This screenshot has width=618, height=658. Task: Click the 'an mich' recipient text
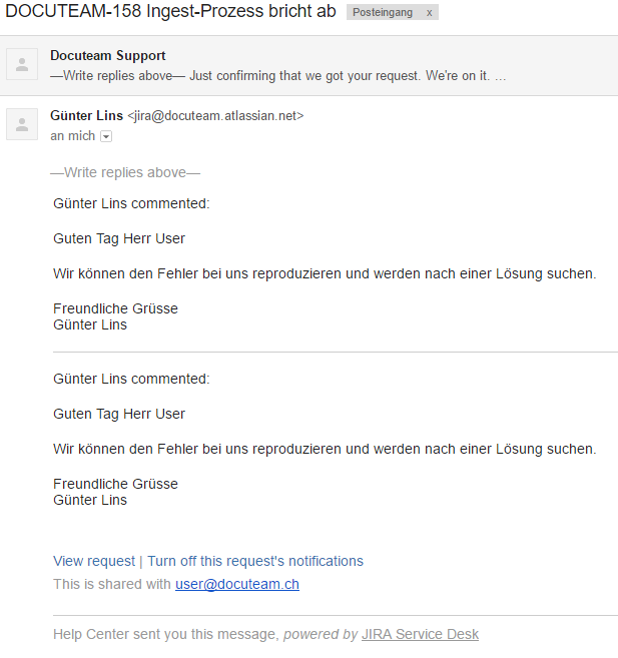point(72,136)
